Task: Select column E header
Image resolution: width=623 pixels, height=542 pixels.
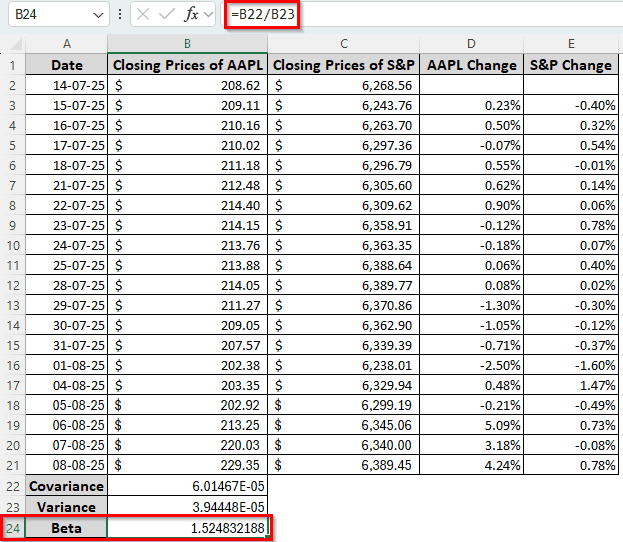Action: [571, 43]
